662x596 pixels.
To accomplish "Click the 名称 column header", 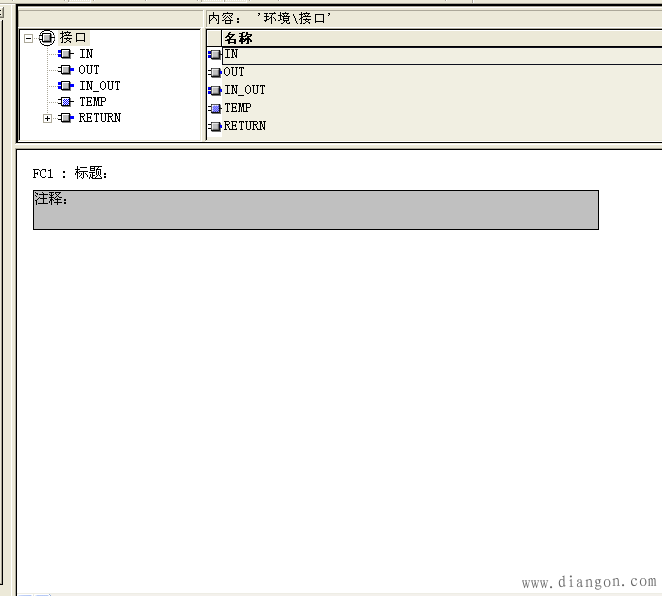I will [x=238, y=38].
